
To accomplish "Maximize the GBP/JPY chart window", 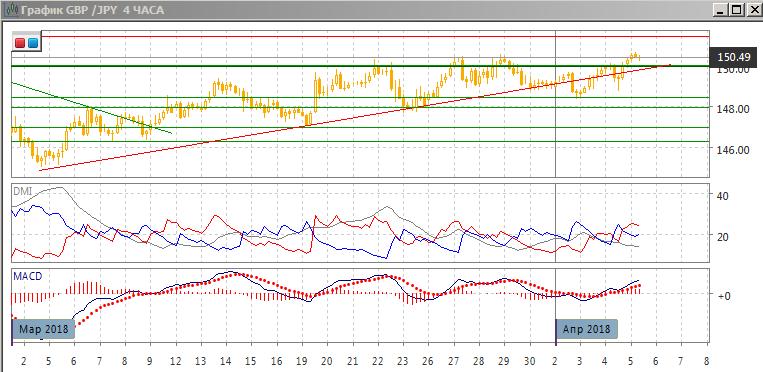I will (x=737, y=9).
